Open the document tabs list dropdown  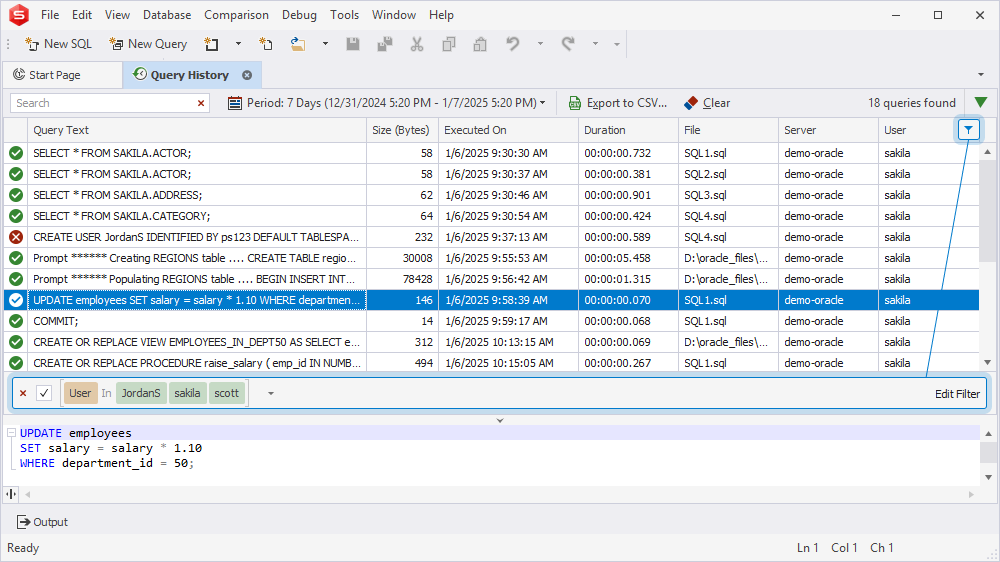pos(981,75)
